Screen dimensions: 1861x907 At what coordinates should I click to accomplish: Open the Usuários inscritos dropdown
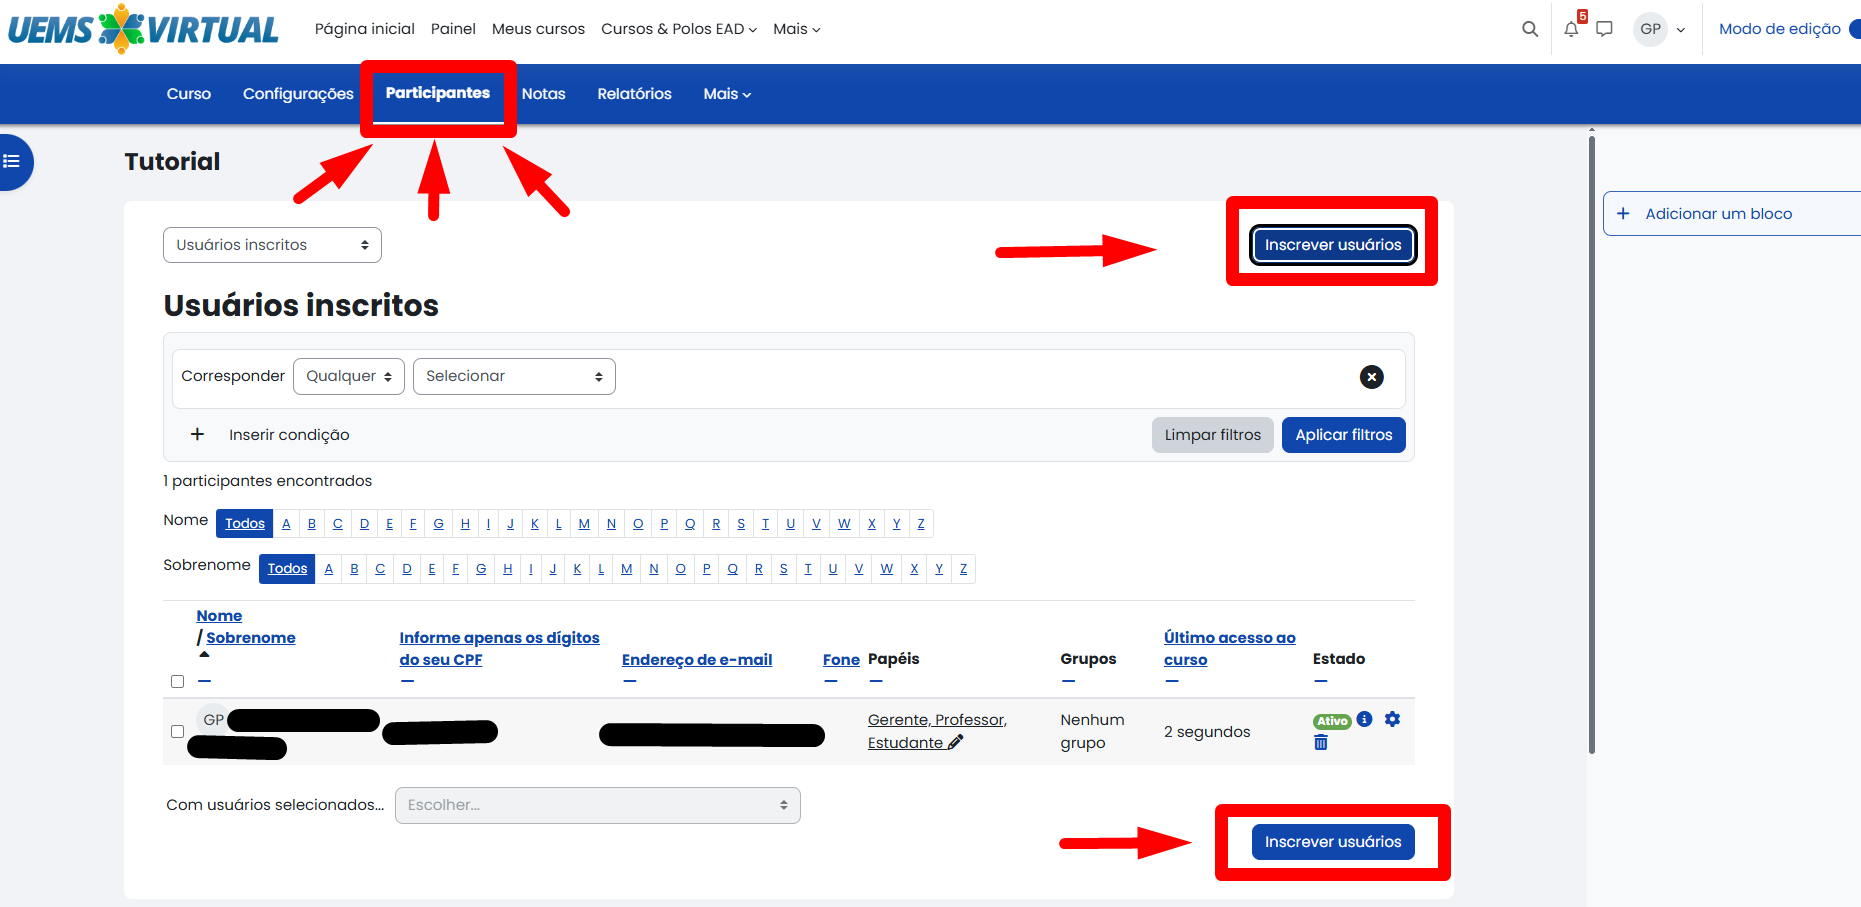(x=272, y=245)
